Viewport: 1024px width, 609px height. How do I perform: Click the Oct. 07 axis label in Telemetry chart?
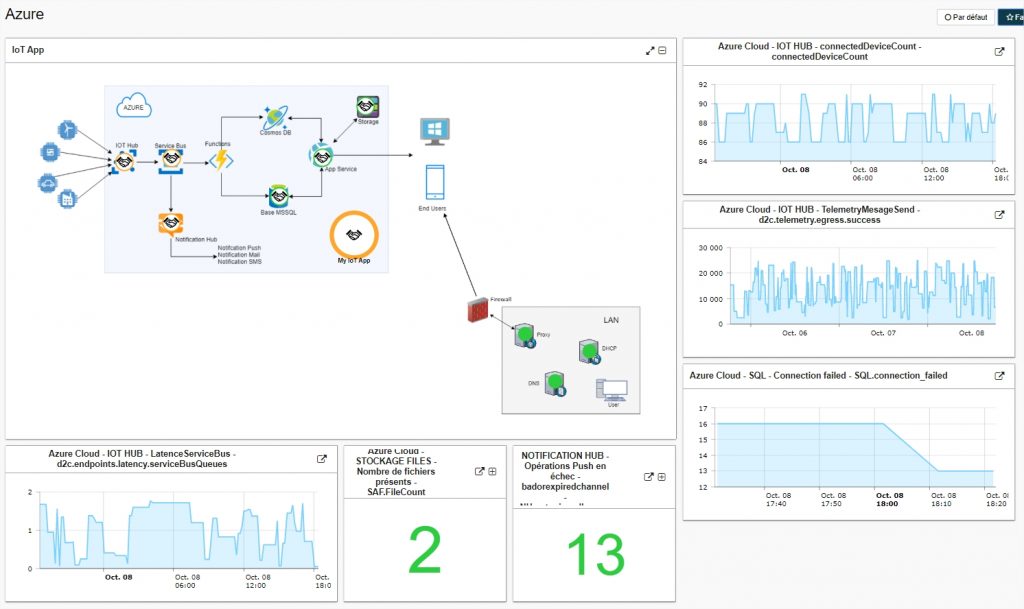[x=883, y=333]
